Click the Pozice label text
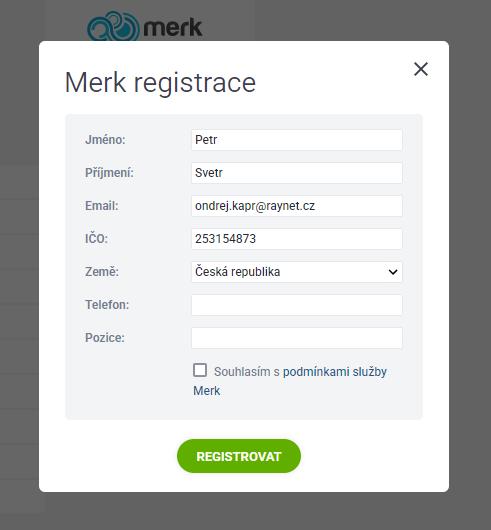491x530 pixels. pyautogui.click(x=105, y=338)
